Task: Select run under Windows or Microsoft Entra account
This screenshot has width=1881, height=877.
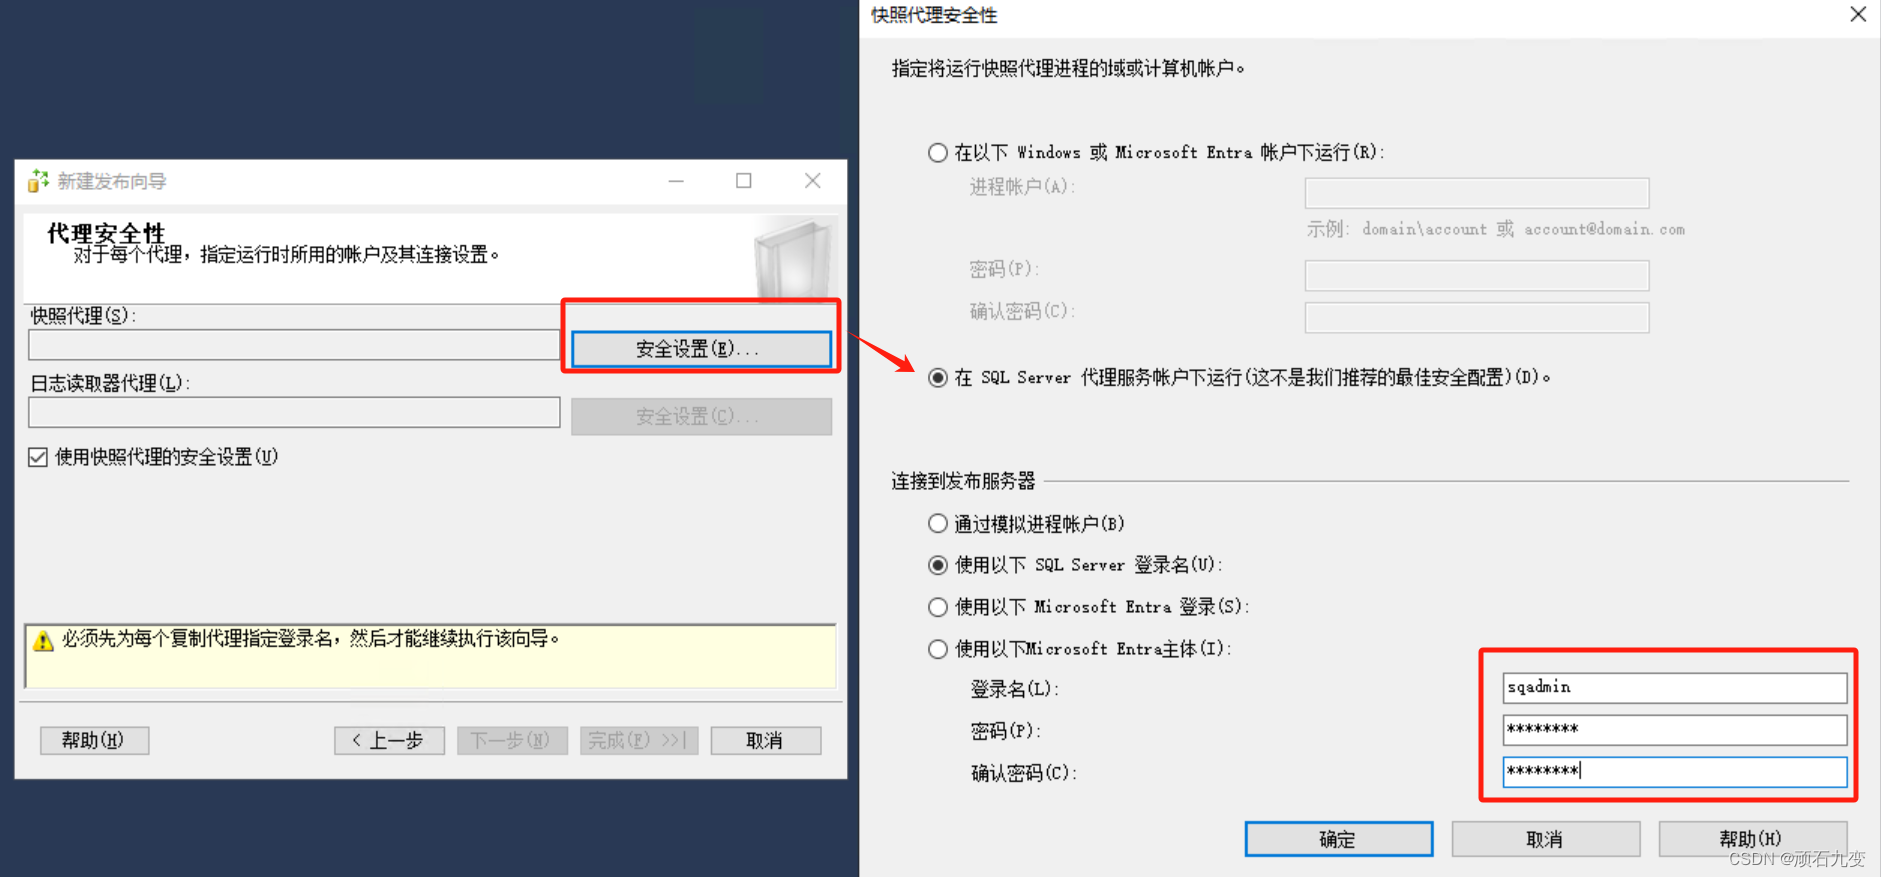Action: coord(937,152)
